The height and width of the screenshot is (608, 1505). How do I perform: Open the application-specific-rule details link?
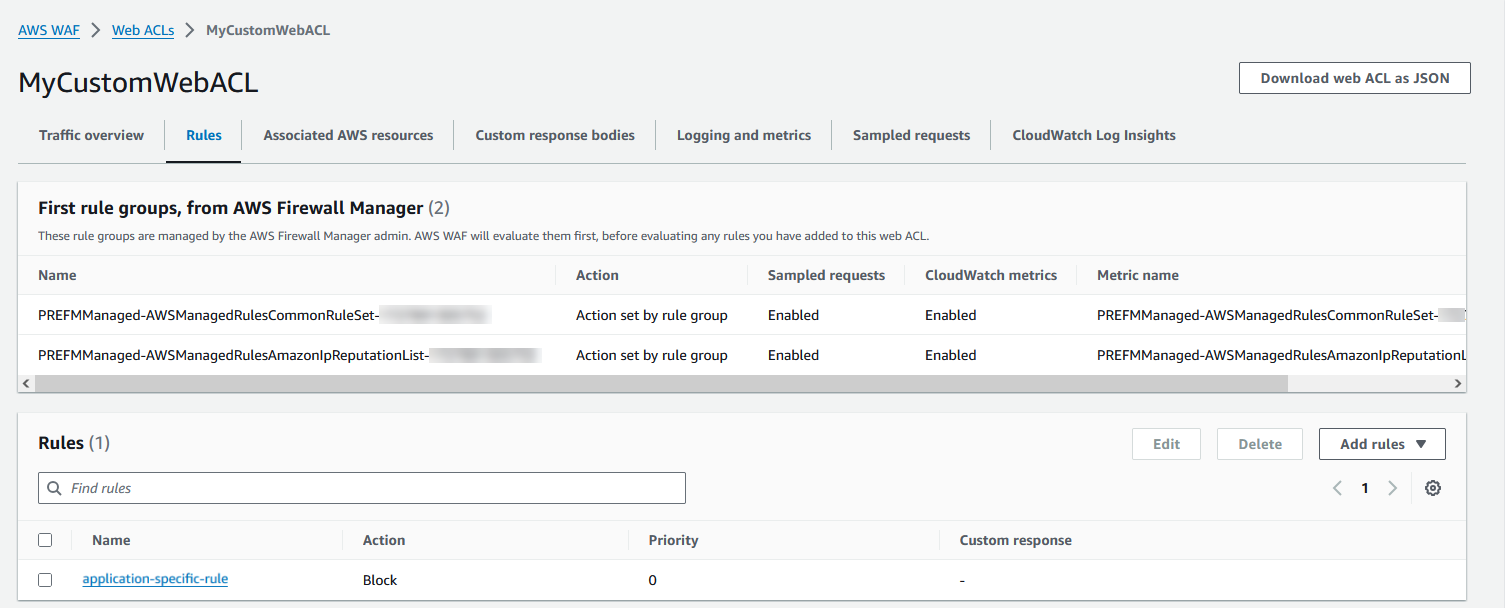(x=155, y=579)
